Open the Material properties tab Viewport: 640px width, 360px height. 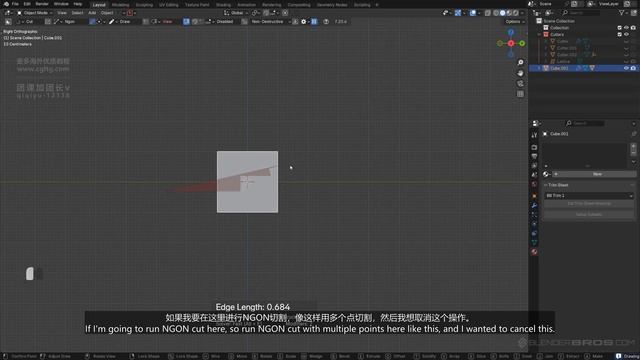[x=534, y=252]
